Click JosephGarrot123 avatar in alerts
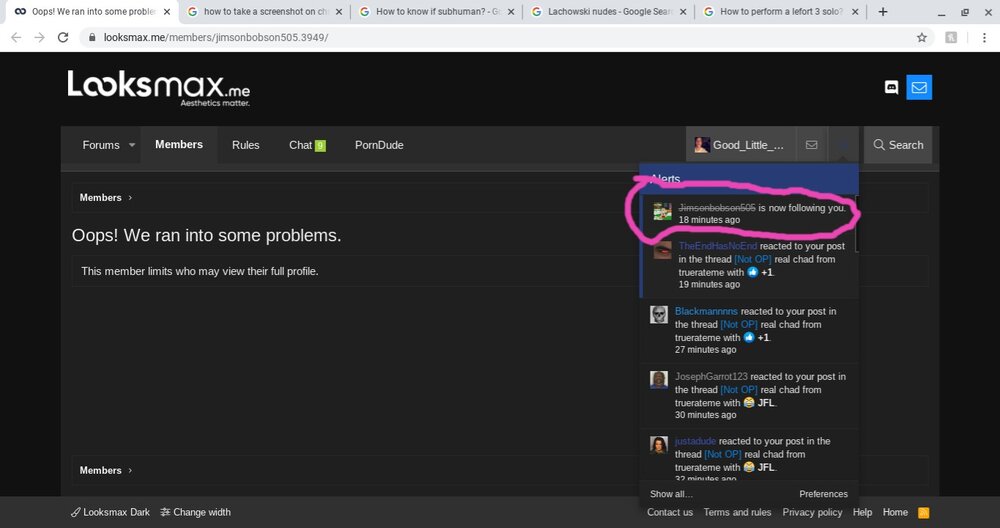The width and height of the screenshot is (1000, 528). tap(659, 379)
